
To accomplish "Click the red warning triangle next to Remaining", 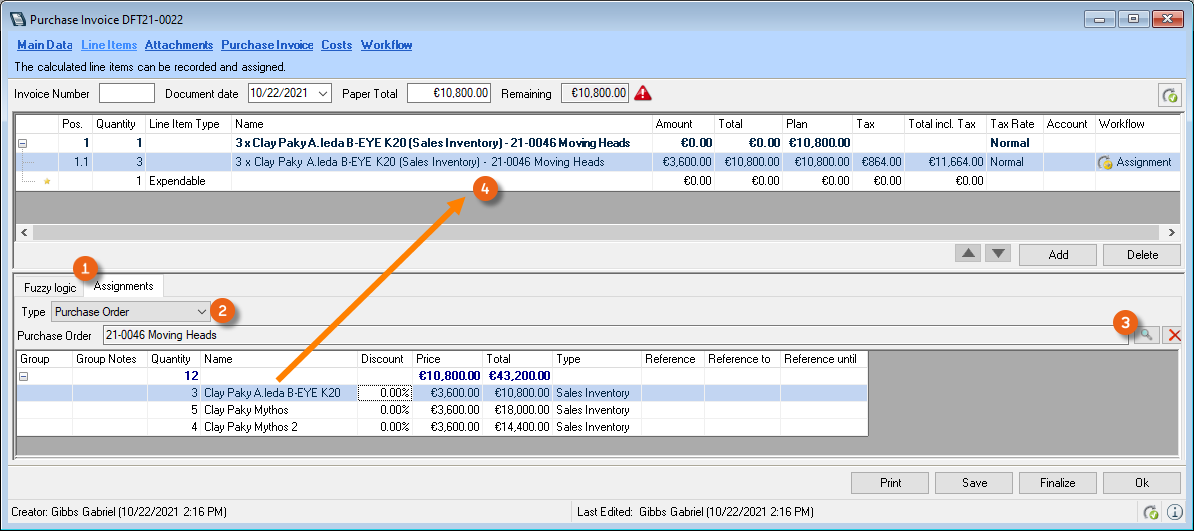I will 642,93.
